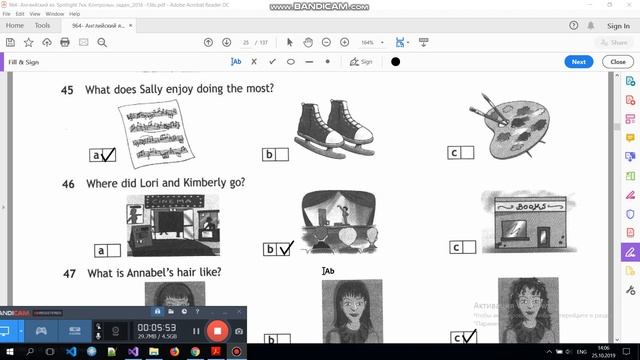Click the Share button
This screenshot has height=360, width=640.
point(614,42)
